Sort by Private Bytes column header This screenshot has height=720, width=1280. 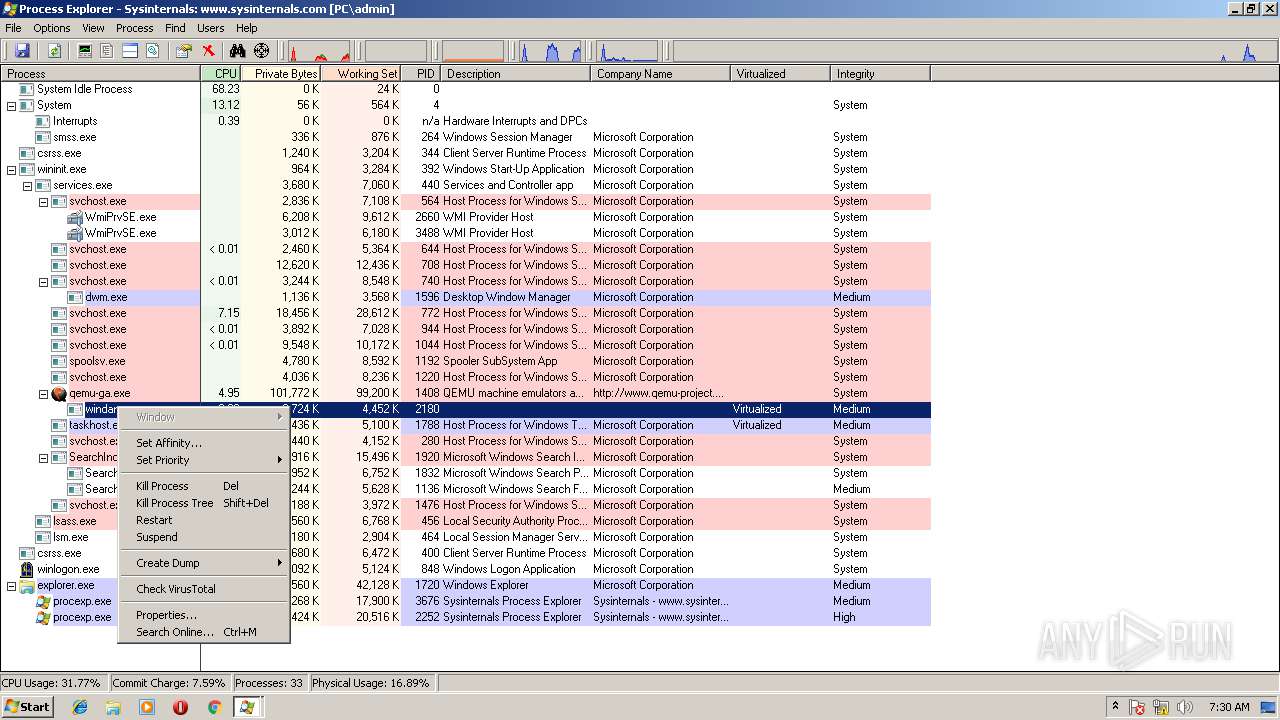pos(281,74)
